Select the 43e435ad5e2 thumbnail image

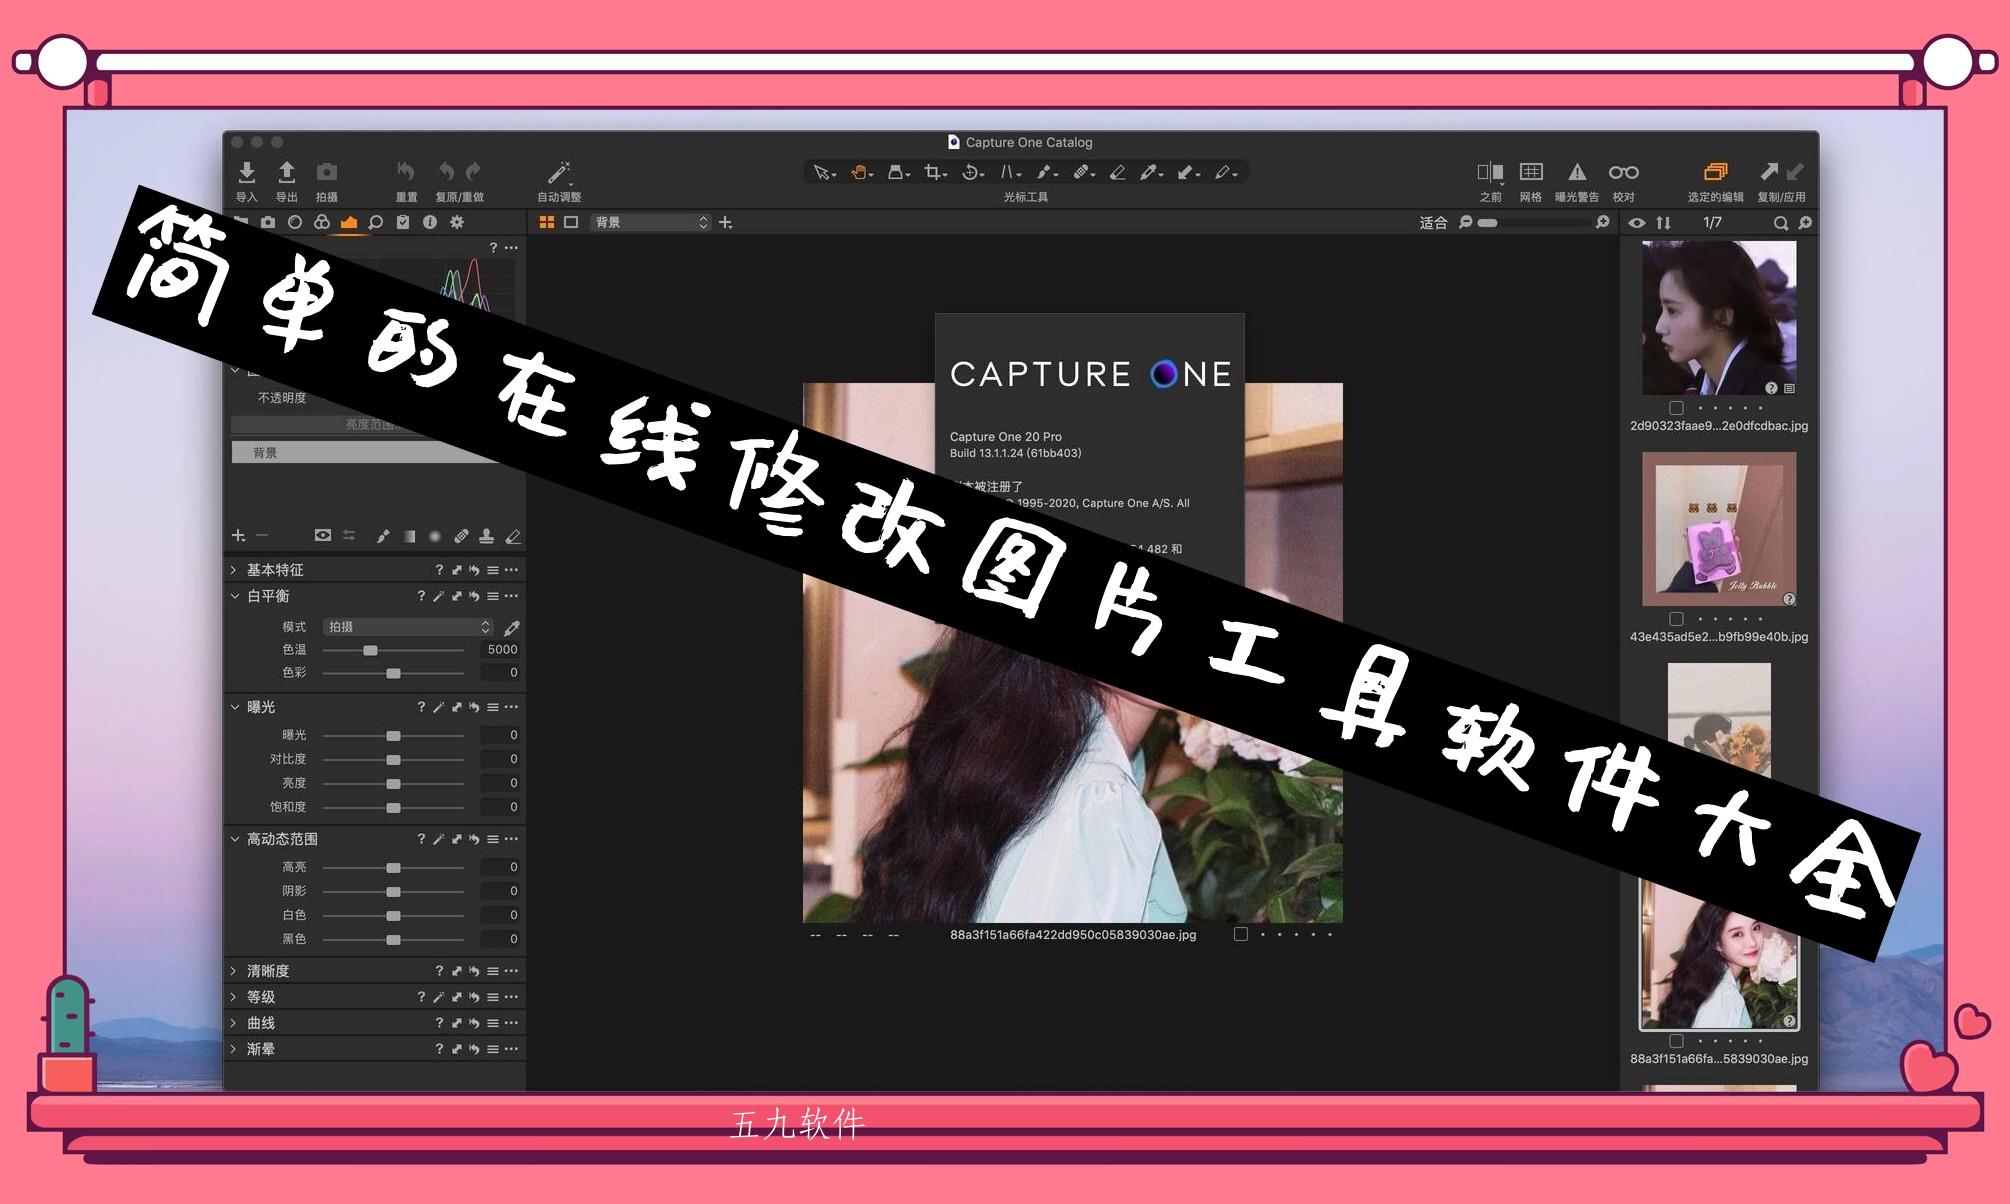click(x=1718, y=529)
